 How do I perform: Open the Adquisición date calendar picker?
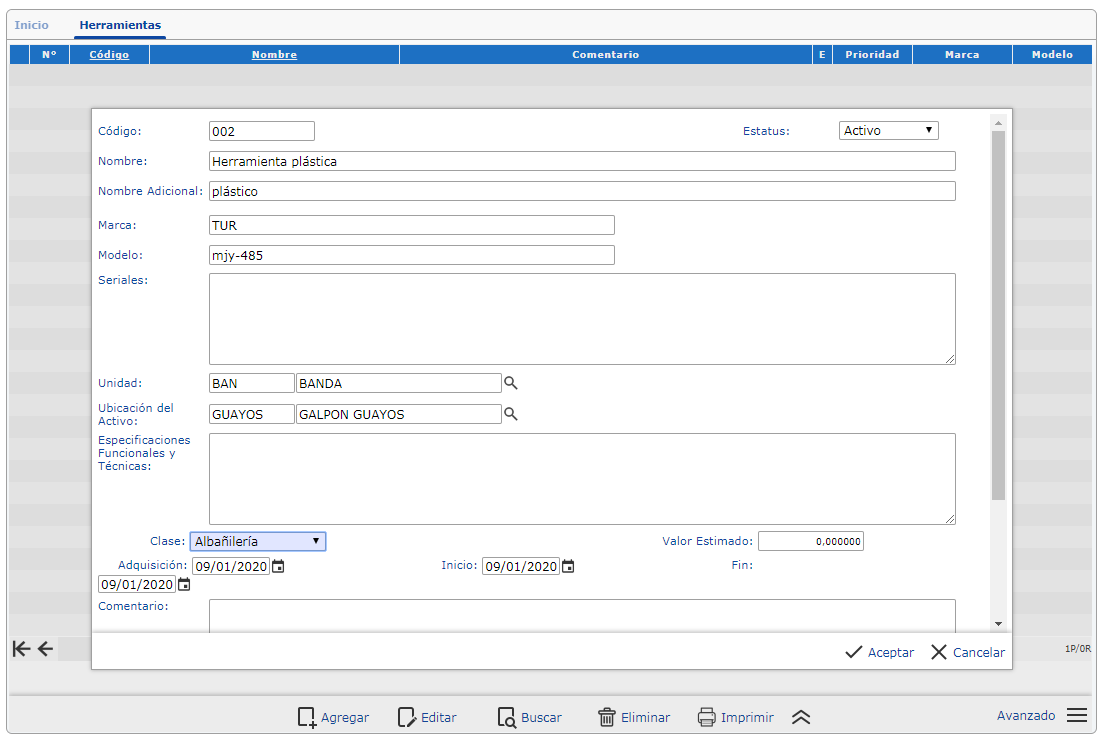click(x=279, y=567)
